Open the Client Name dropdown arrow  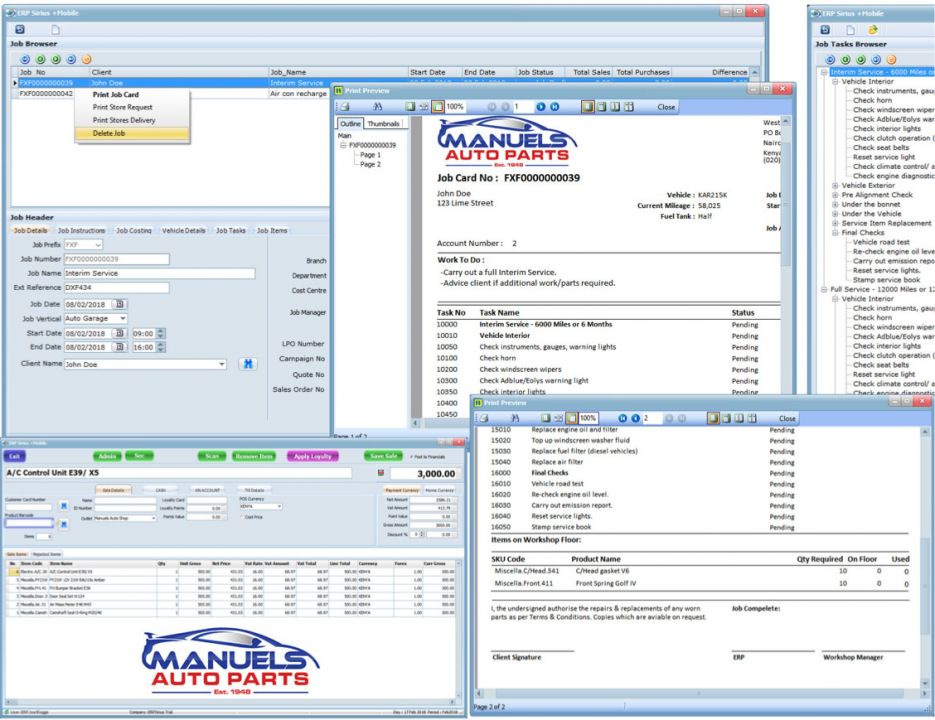[x=222, y=364]
